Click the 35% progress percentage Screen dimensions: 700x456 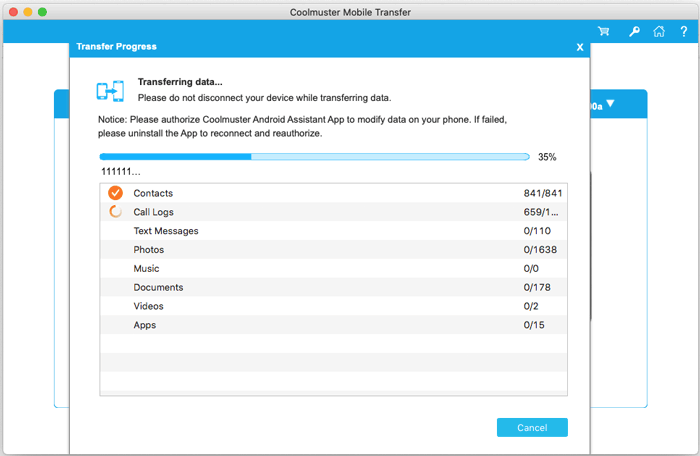tap(547, 157)
